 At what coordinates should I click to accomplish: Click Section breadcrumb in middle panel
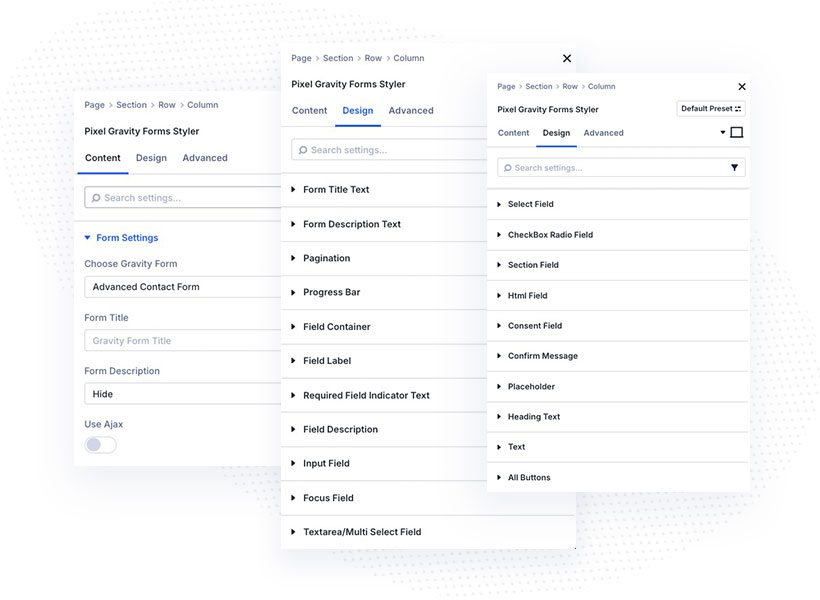tap(338, 58)
